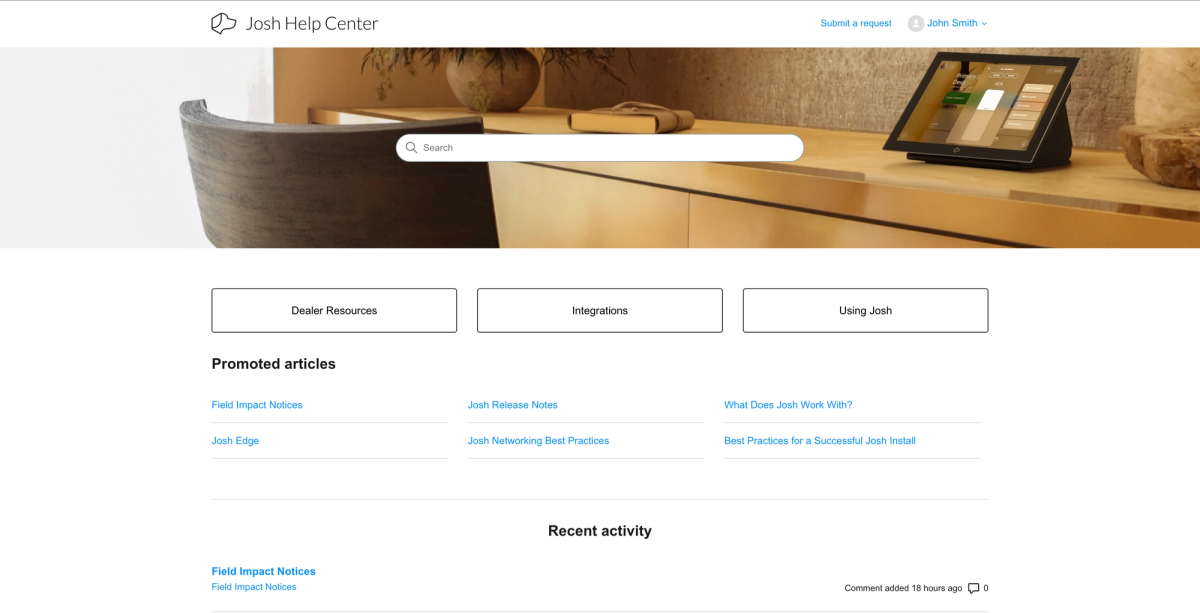1200x613 pixels.
Task: Click the Josh Help Center title text
Action: [312, 24]
